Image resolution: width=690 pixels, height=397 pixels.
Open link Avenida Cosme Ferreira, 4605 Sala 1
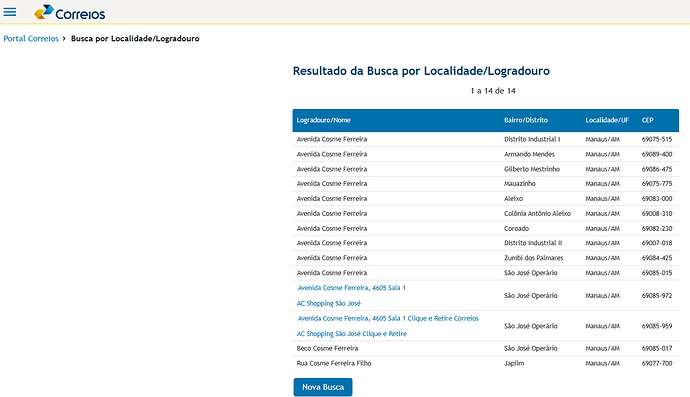[x=352, y=288]
